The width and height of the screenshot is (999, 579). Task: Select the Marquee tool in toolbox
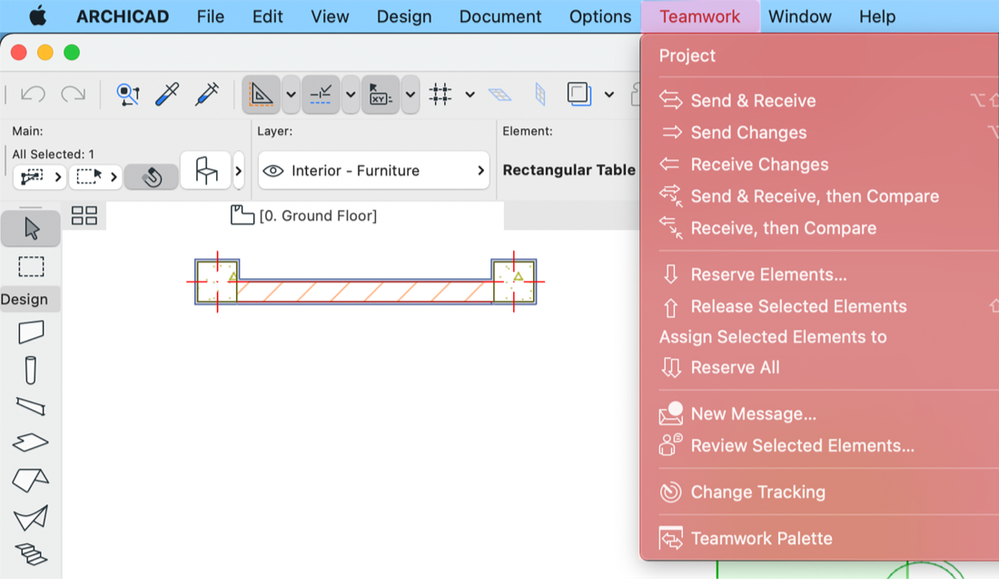(31, 266)
